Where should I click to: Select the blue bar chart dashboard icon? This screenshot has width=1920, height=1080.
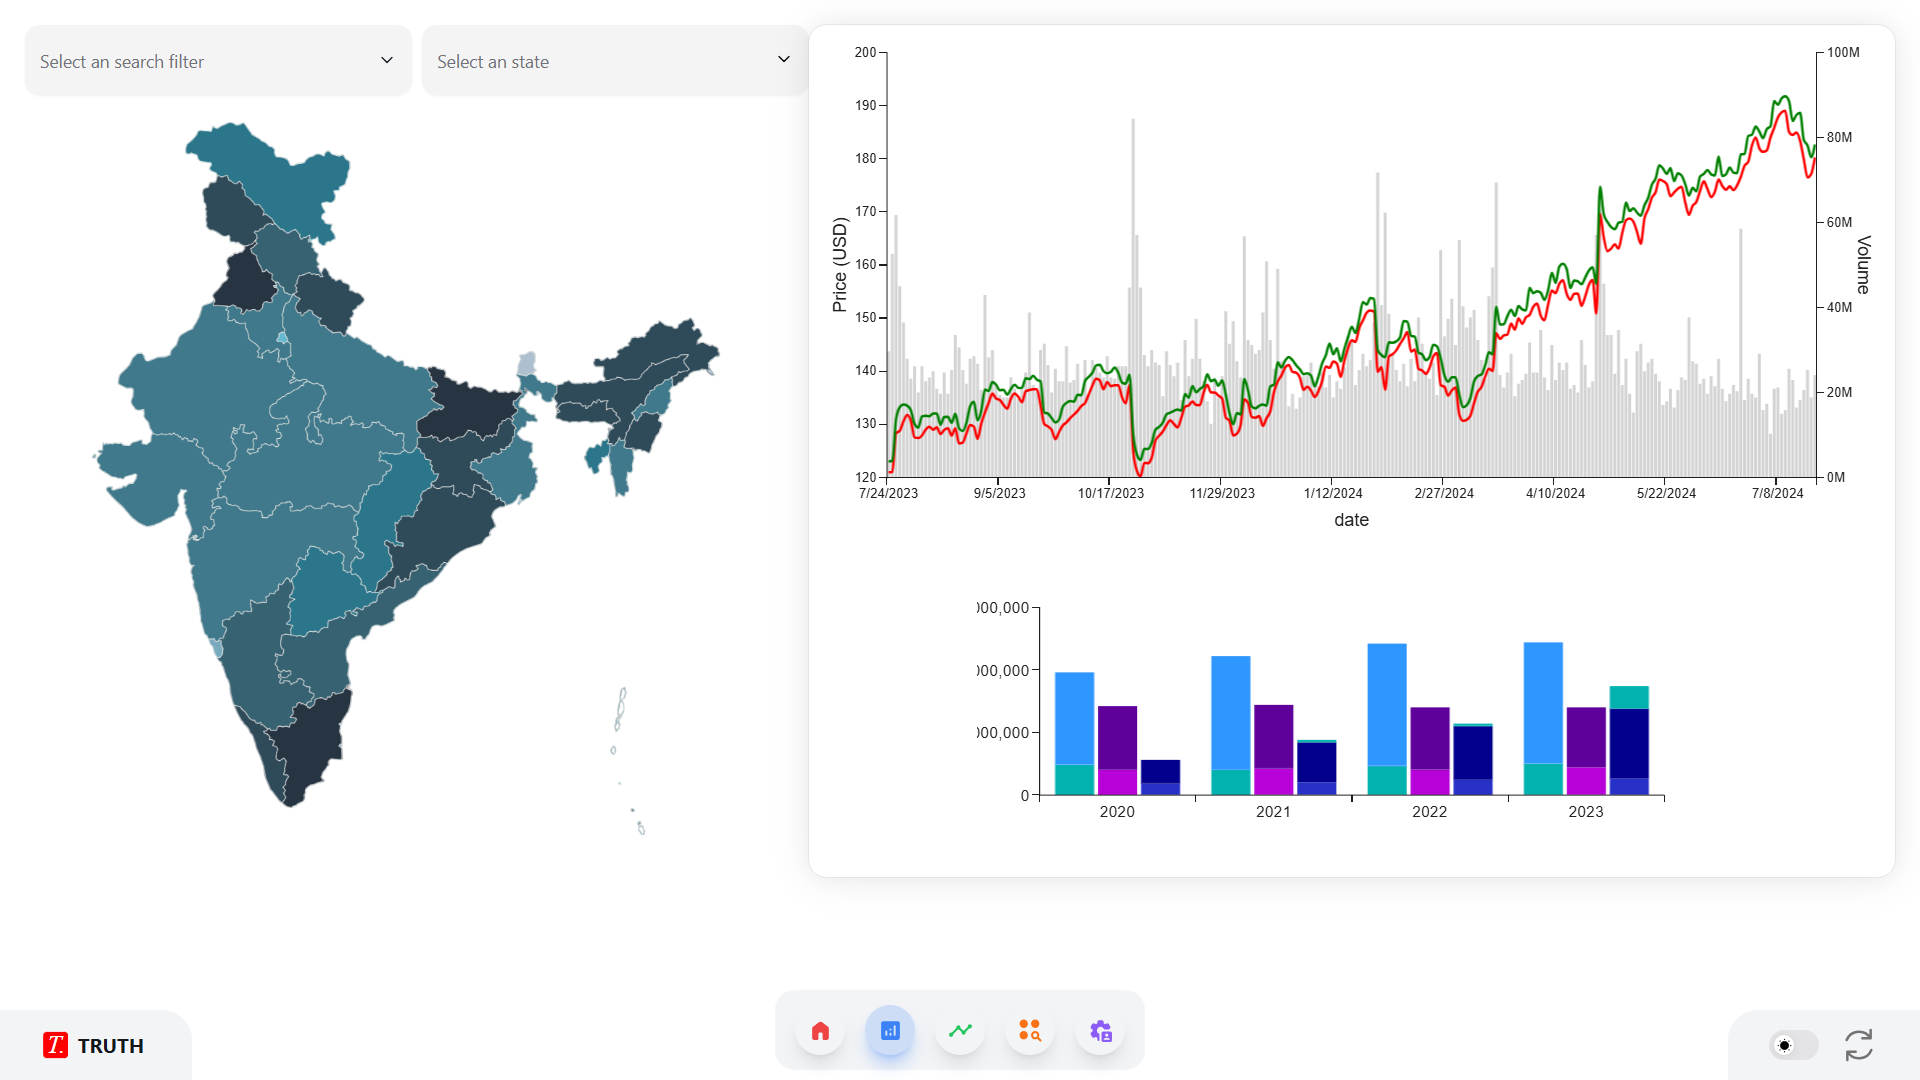coord(890,1031)
